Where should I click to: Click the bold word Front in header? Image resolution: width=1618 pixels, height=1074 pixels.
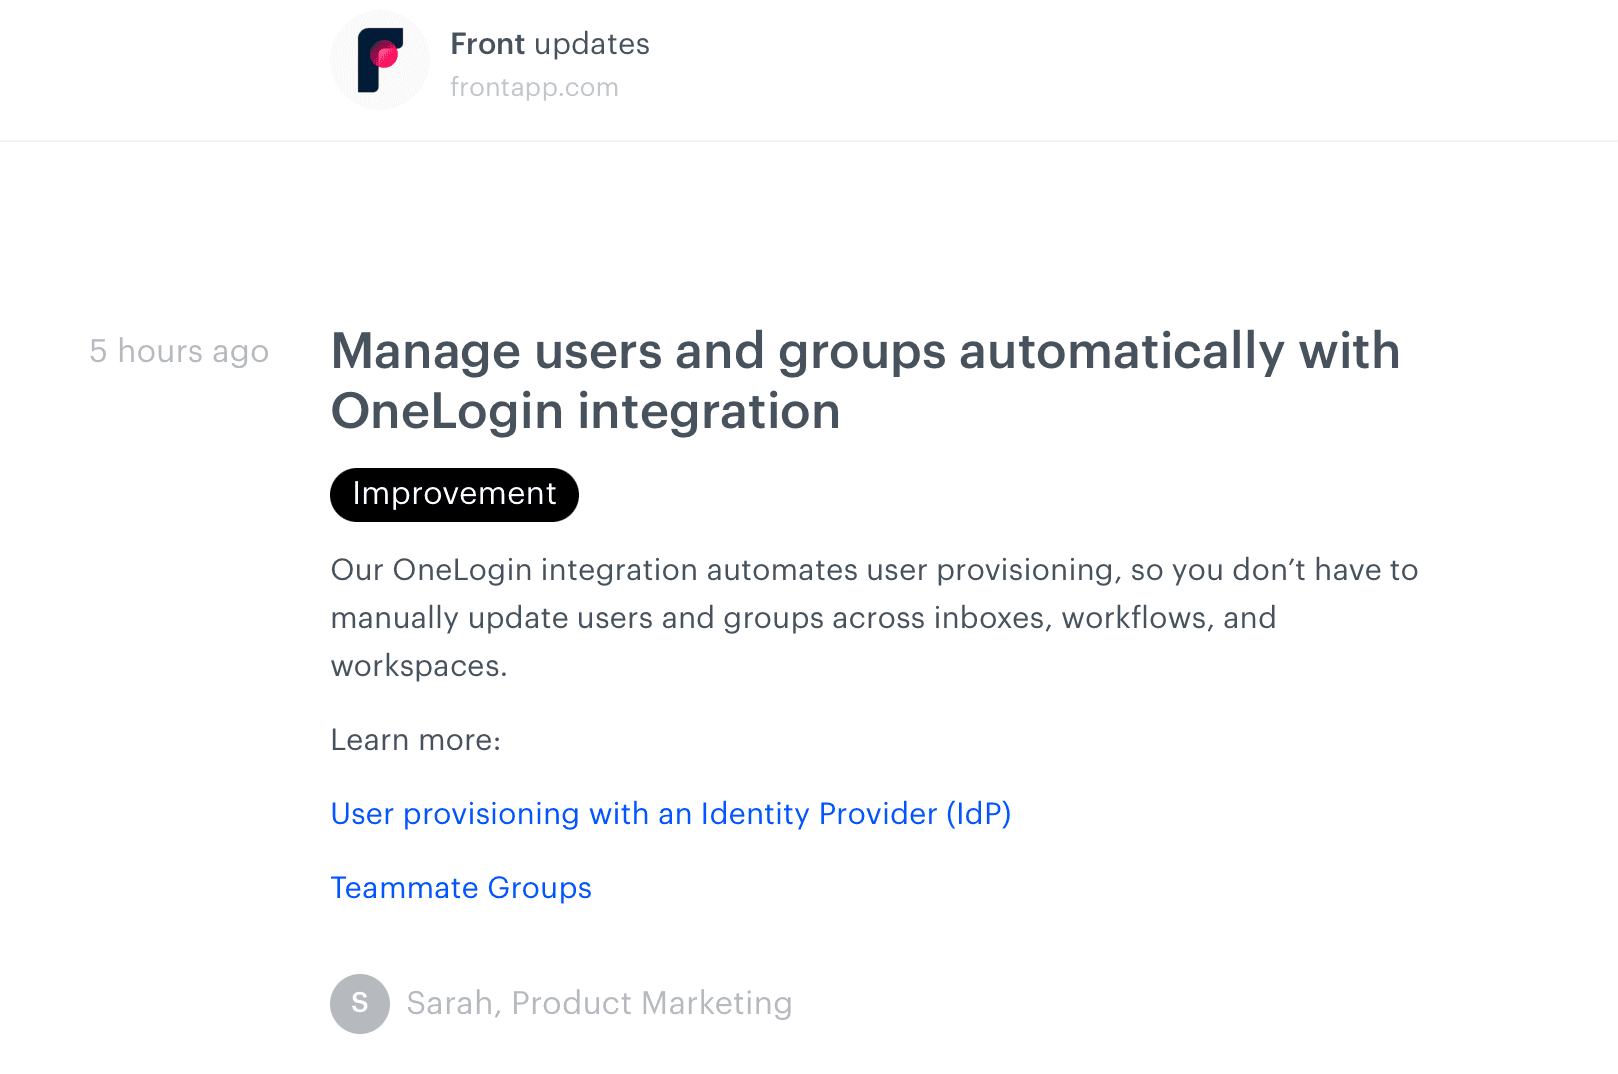pos(488,44)
